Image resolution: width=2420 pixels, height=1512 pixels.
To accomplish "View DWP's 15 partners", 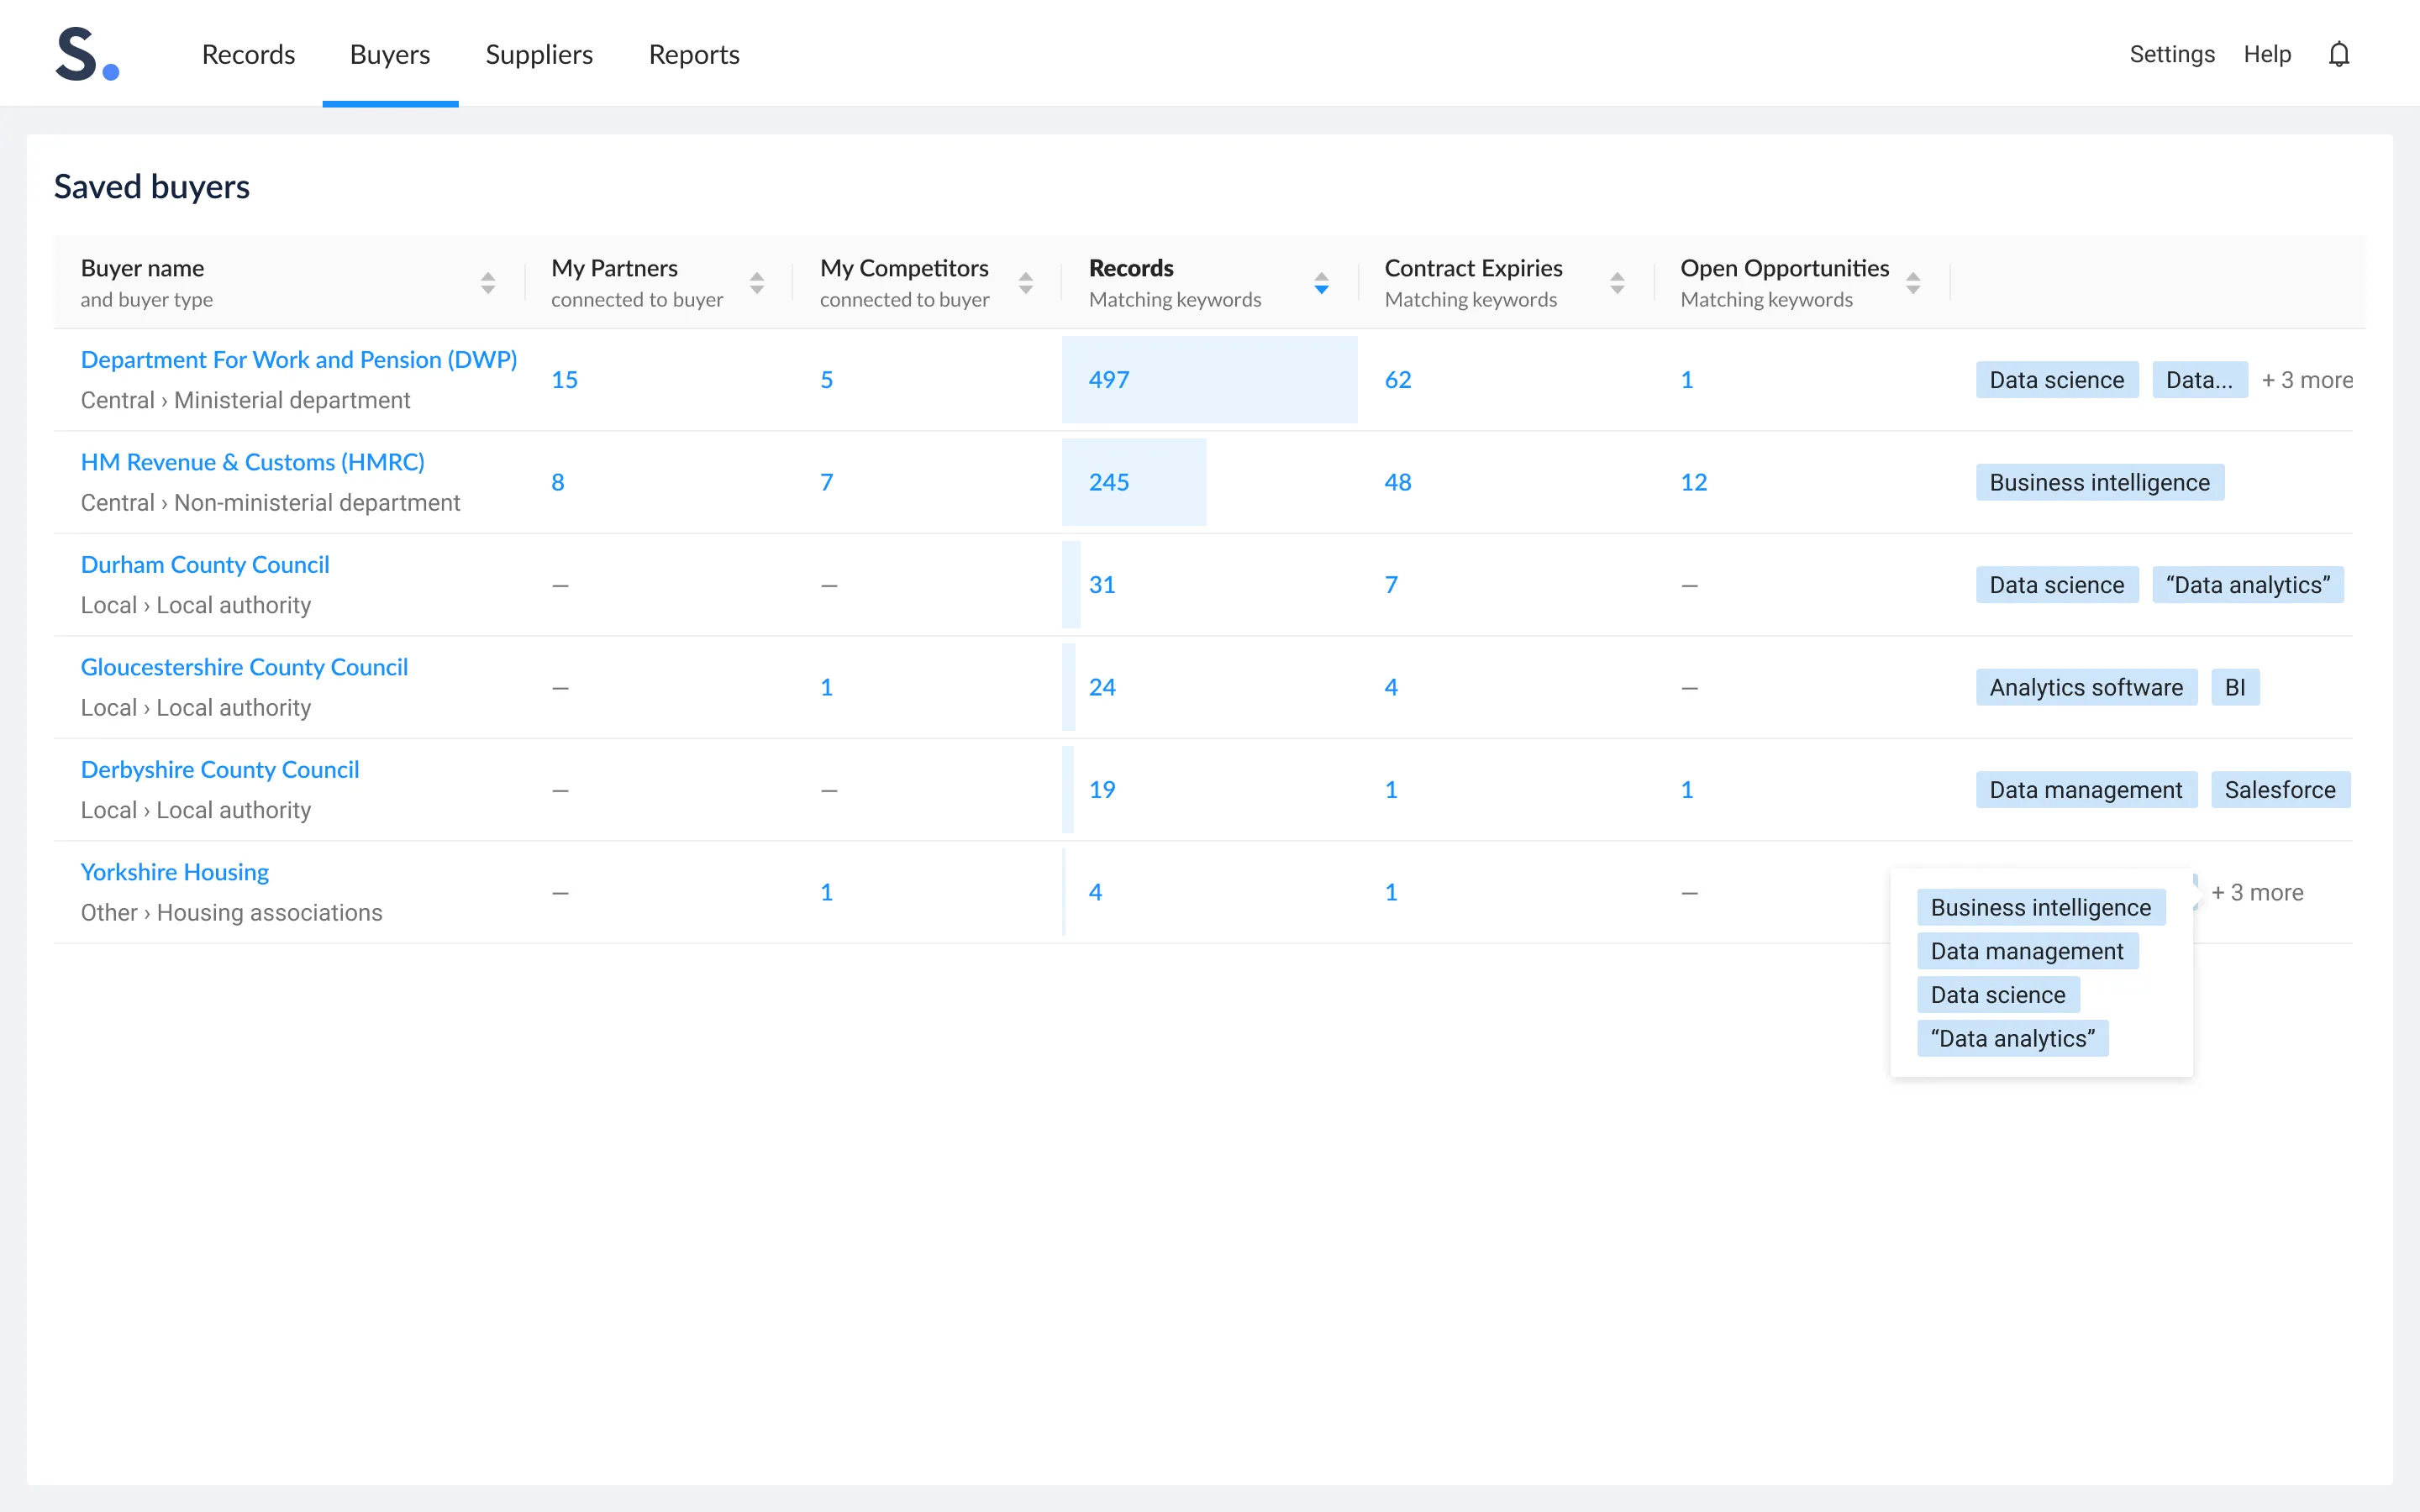I will (x=565, y=380).
